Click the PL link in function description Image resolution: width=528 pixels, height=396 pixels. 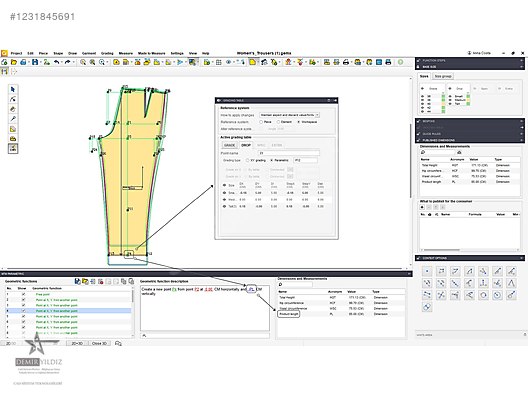click(x=251, y=289)
